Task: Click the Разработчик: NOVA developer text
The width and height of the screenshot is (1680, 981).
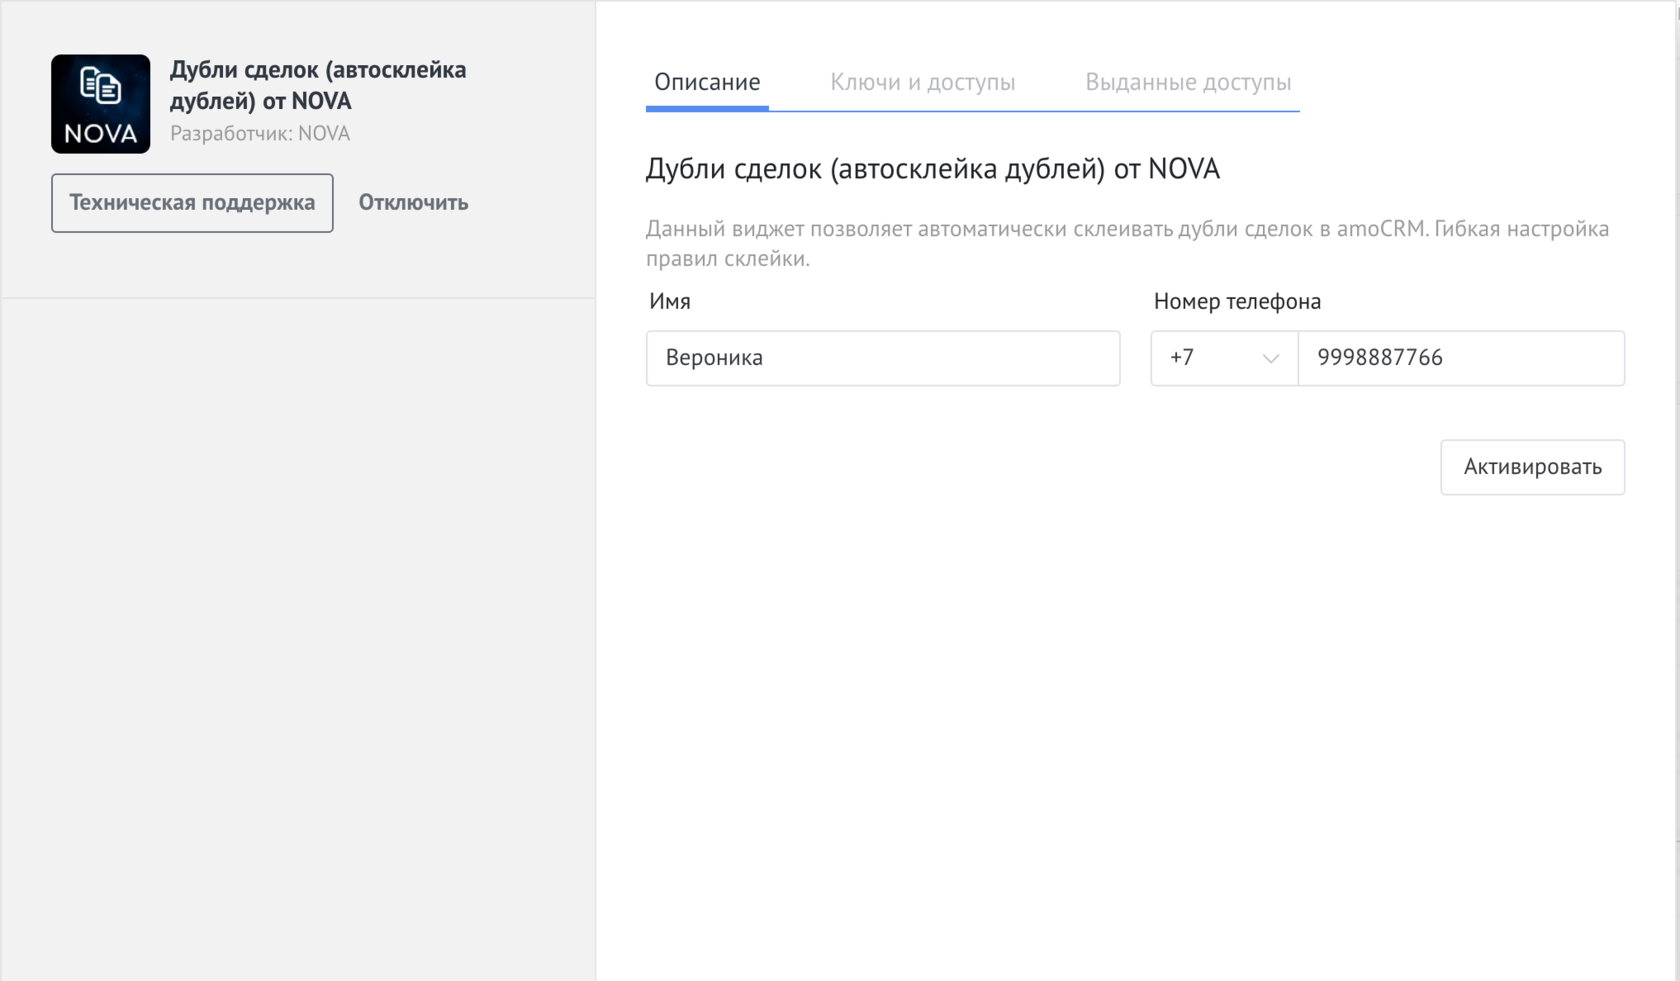Action: tap(260, 134)
